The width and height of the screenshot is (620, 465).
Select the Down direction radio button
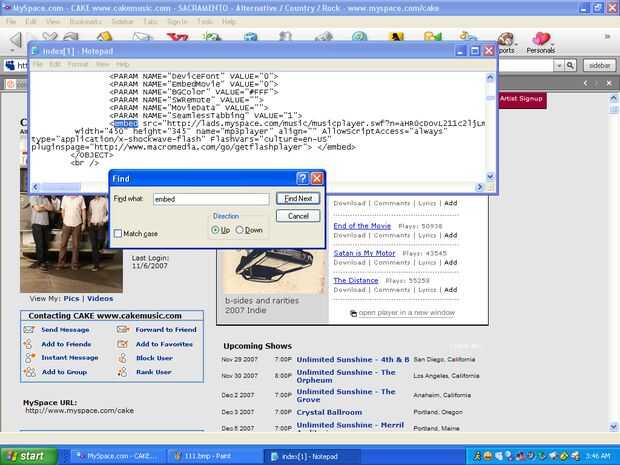coord(239,230)
